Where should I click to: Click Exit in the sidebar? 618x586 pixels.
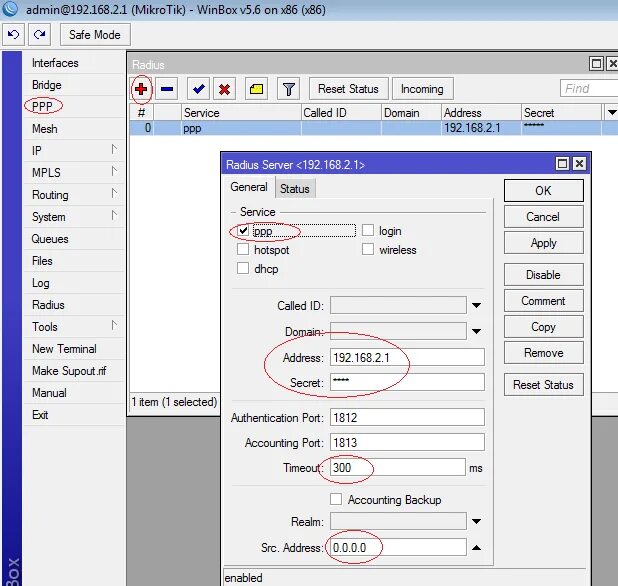(x=40, y=415)
